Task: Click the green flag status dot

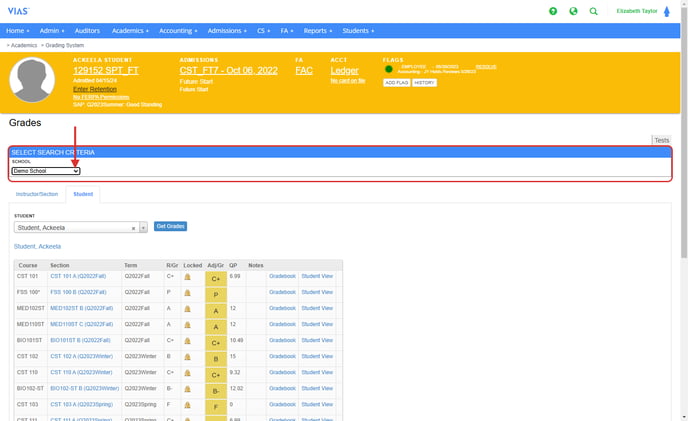Action: 388,69
